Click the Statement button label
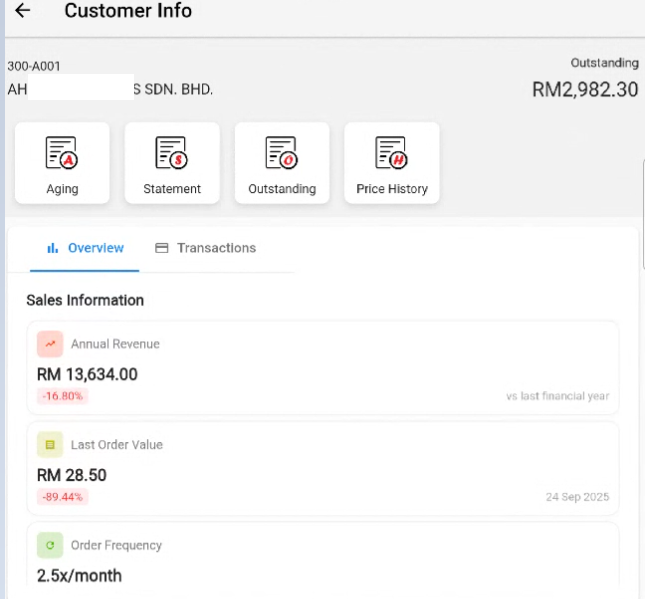The height and width of the screenshot is (599, 646). tap(172, 189)
